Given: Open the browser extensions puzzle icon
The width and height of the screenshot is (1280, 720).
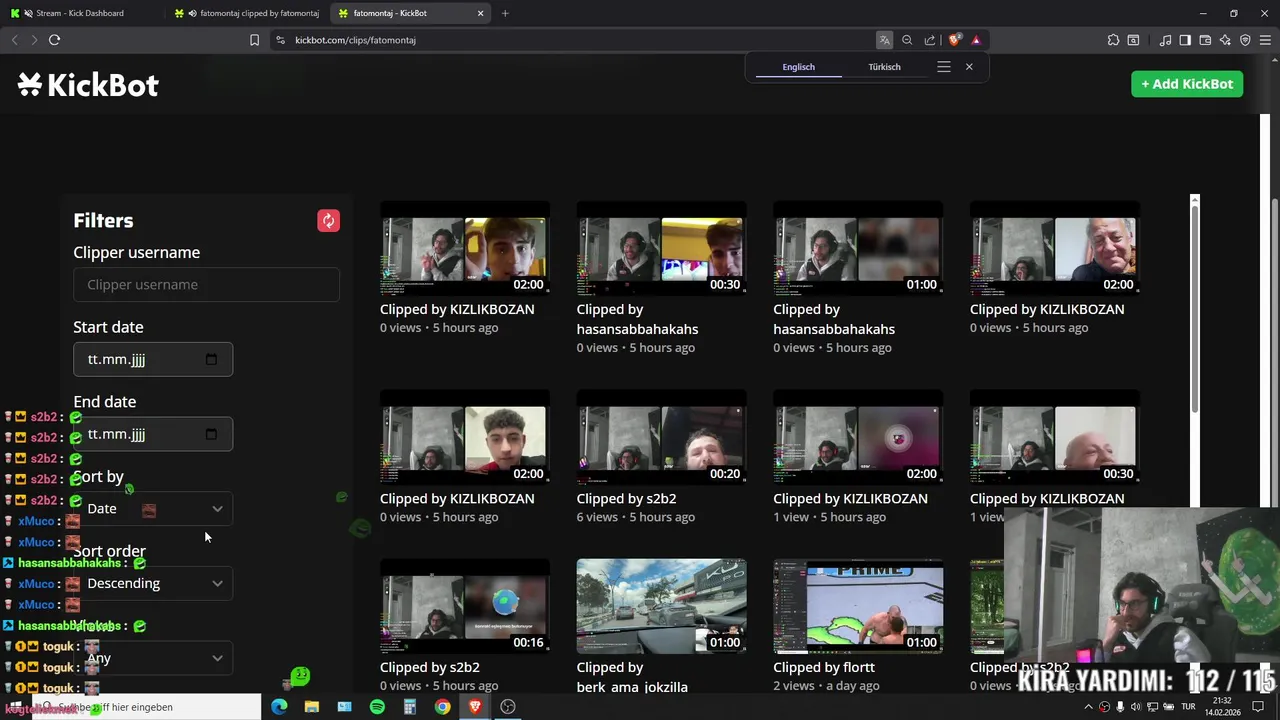Looking at the screenshot, I should [x=1113, y=40].
